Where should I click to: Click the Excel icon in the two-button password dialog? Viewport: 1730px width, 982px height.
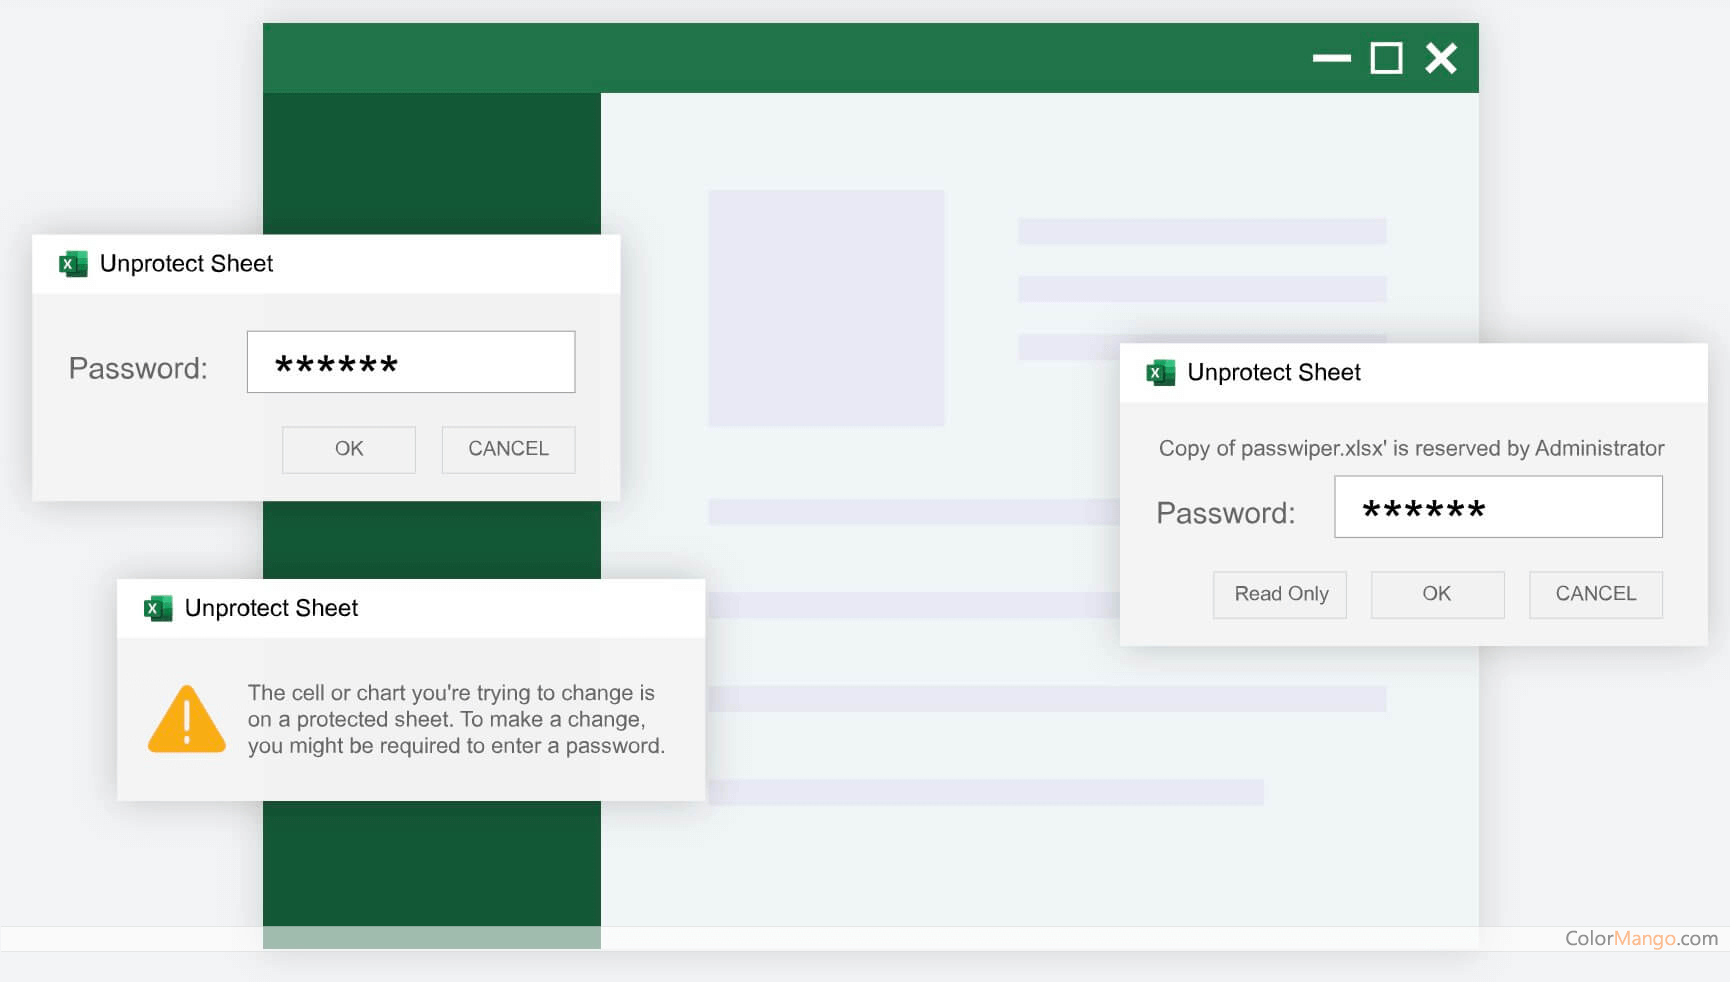[73, 264]
